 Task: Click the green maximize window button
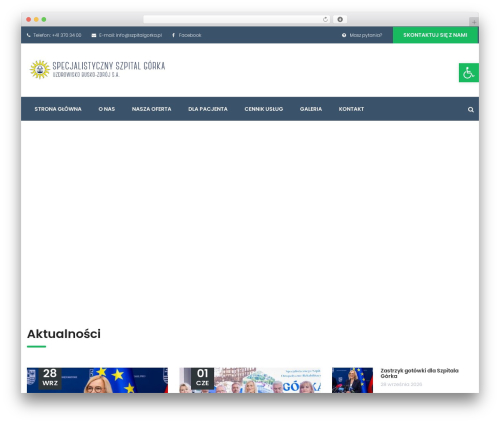pos(44,19)
